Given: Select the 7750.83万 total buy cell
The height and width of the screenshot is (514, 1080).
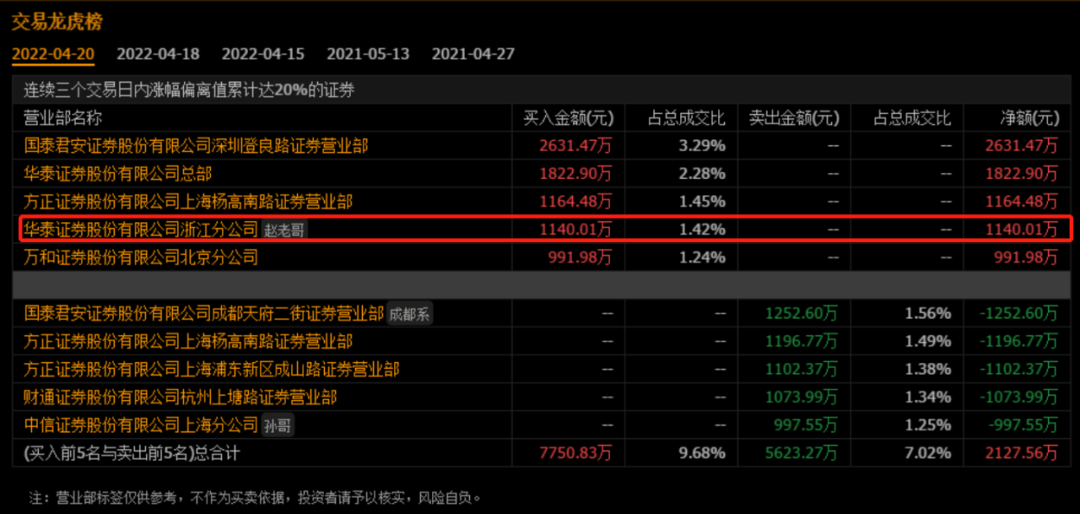Looking at the screenshot, I should [x=576, y=453].
